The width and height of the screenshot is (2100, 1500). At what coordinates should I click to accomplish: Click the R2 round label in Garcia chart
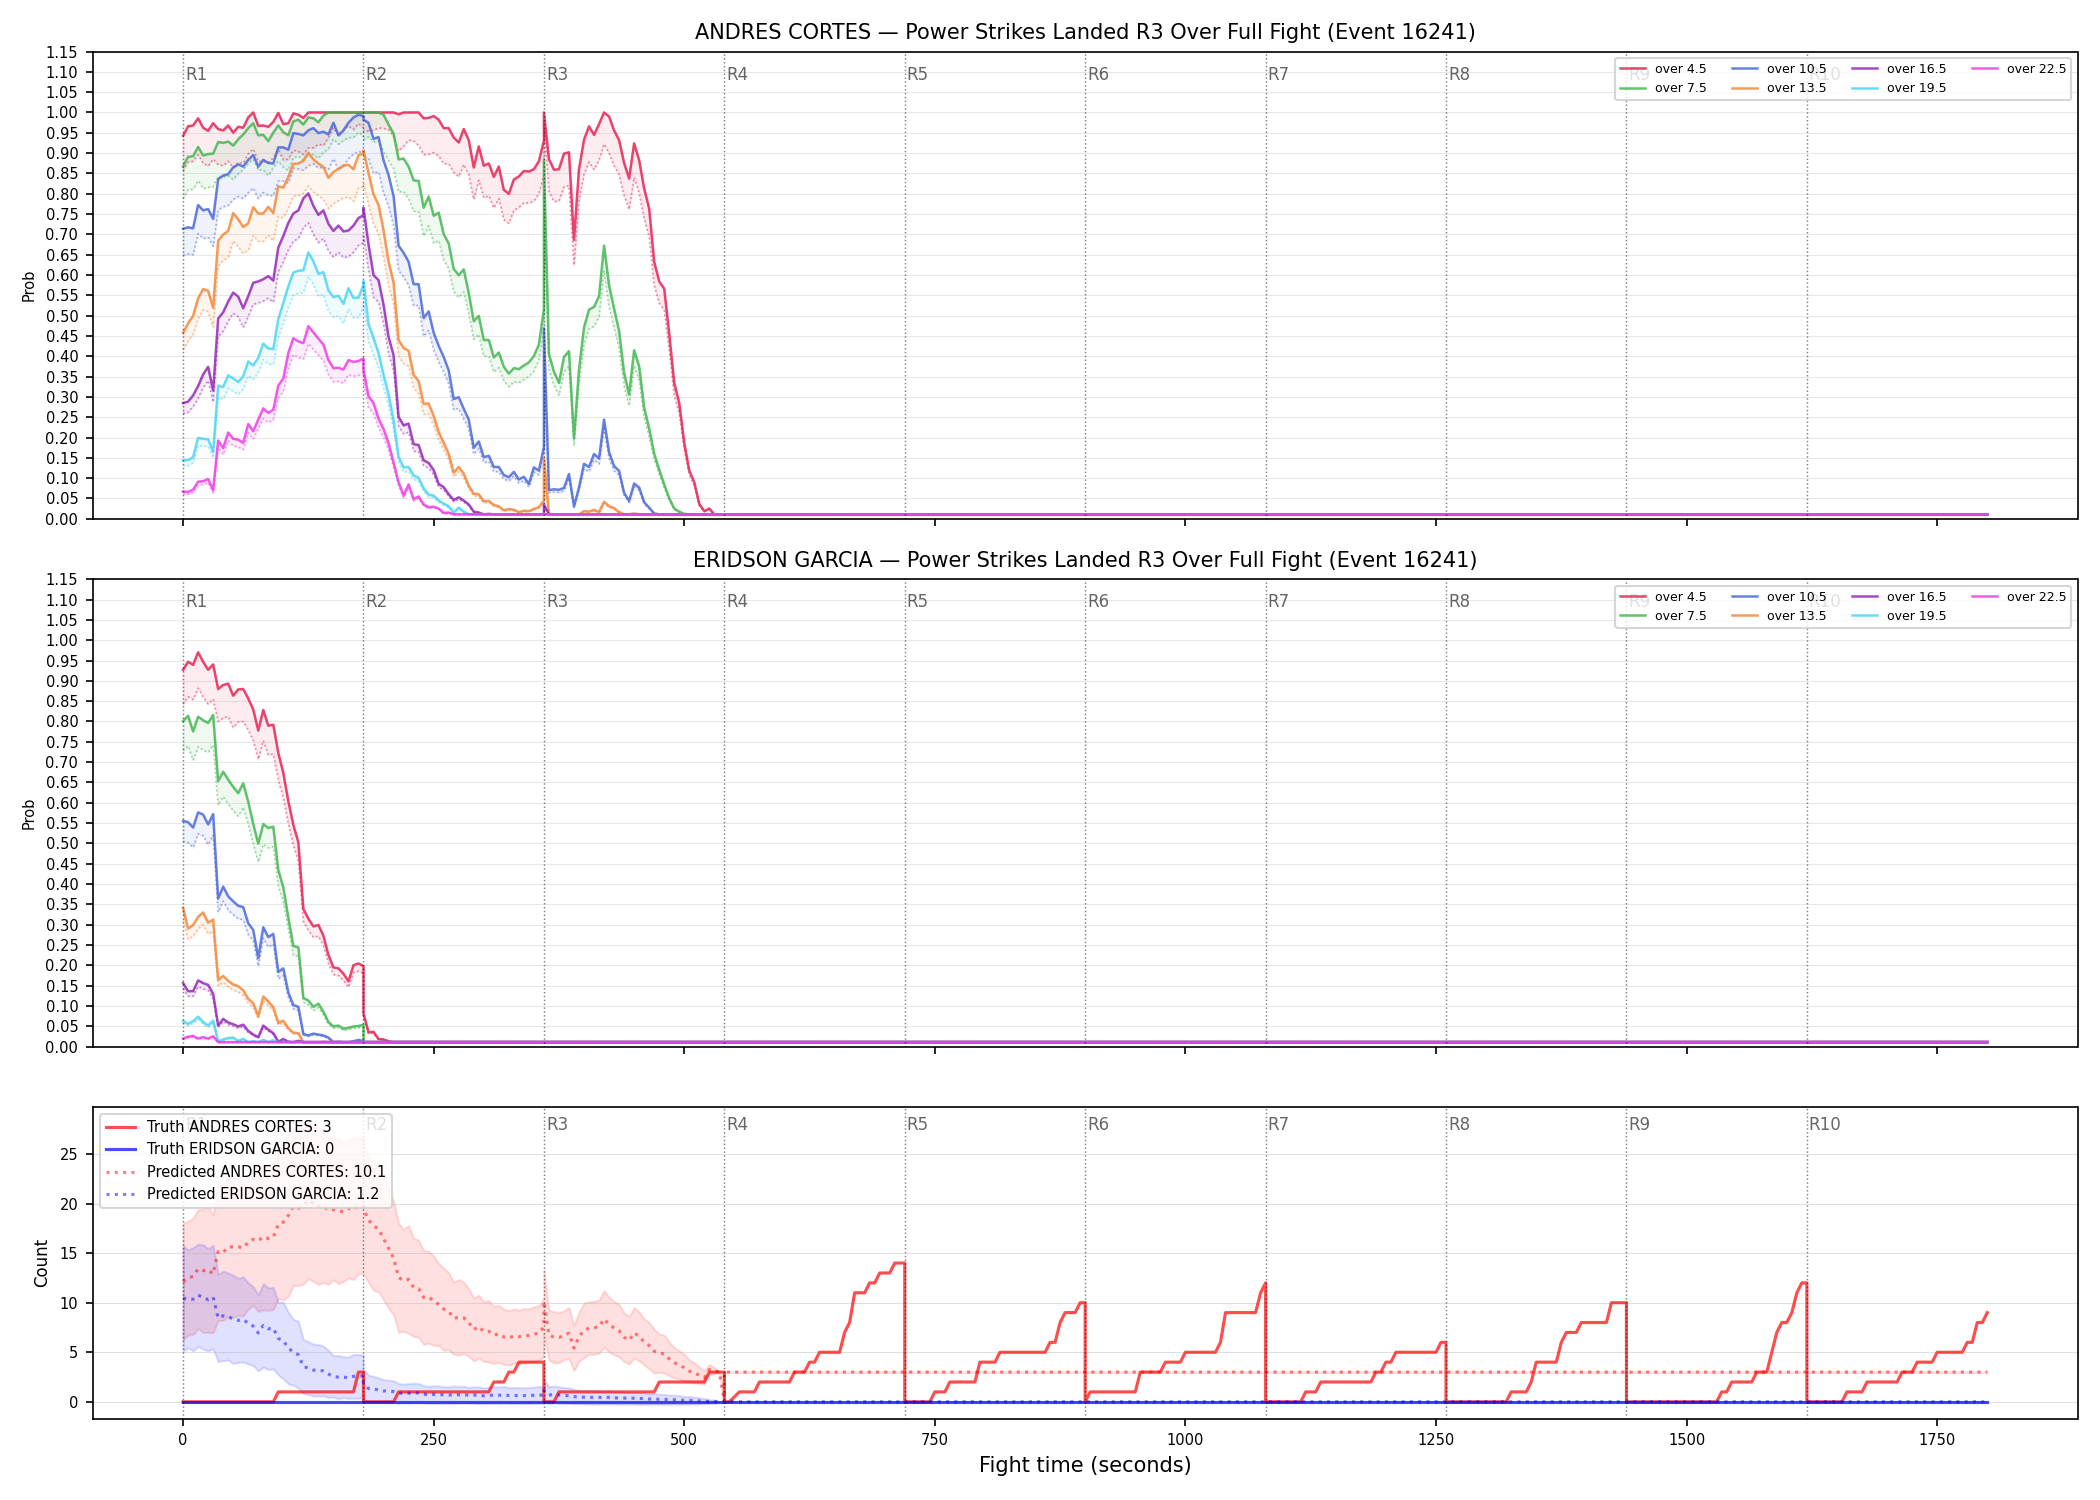[x=376, y=601]
